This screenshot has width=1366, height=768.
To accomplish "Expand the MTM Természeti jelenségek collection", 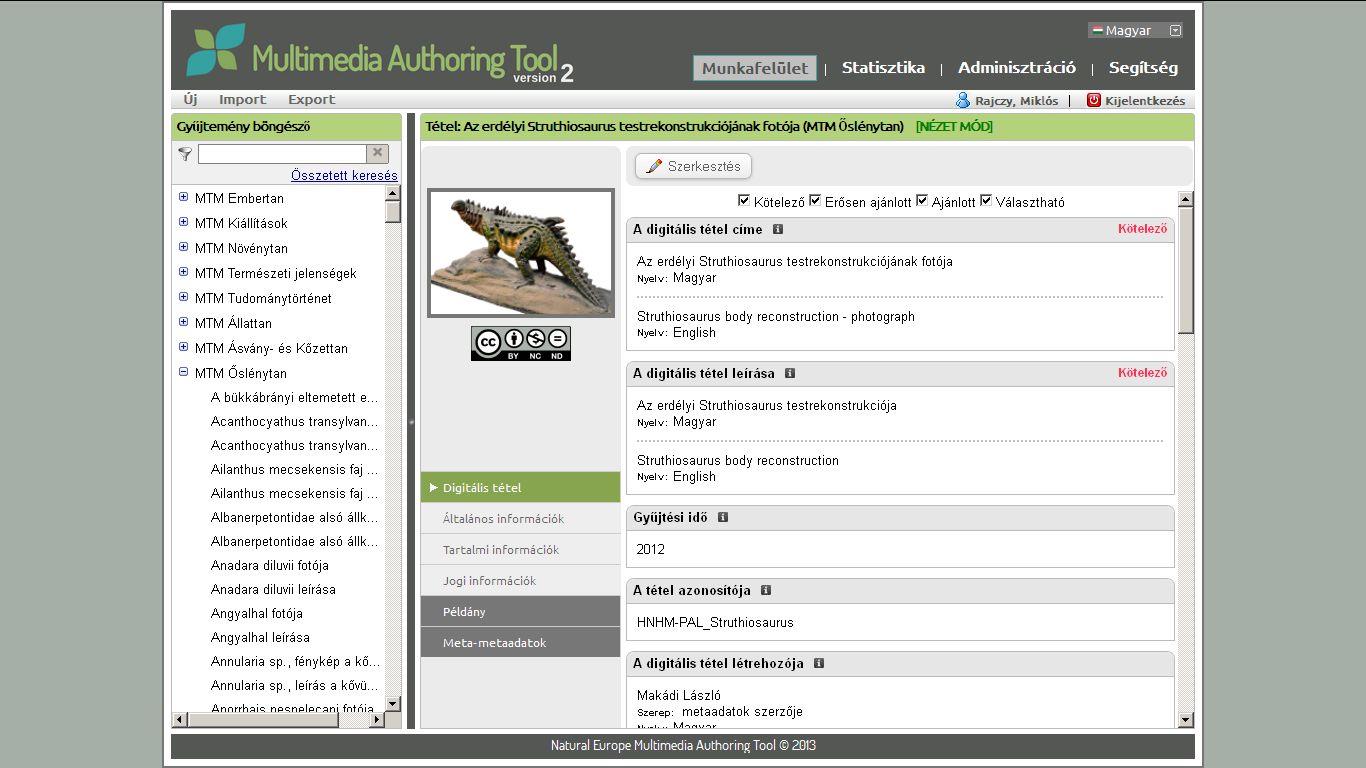I will click(x=183, y=272).
